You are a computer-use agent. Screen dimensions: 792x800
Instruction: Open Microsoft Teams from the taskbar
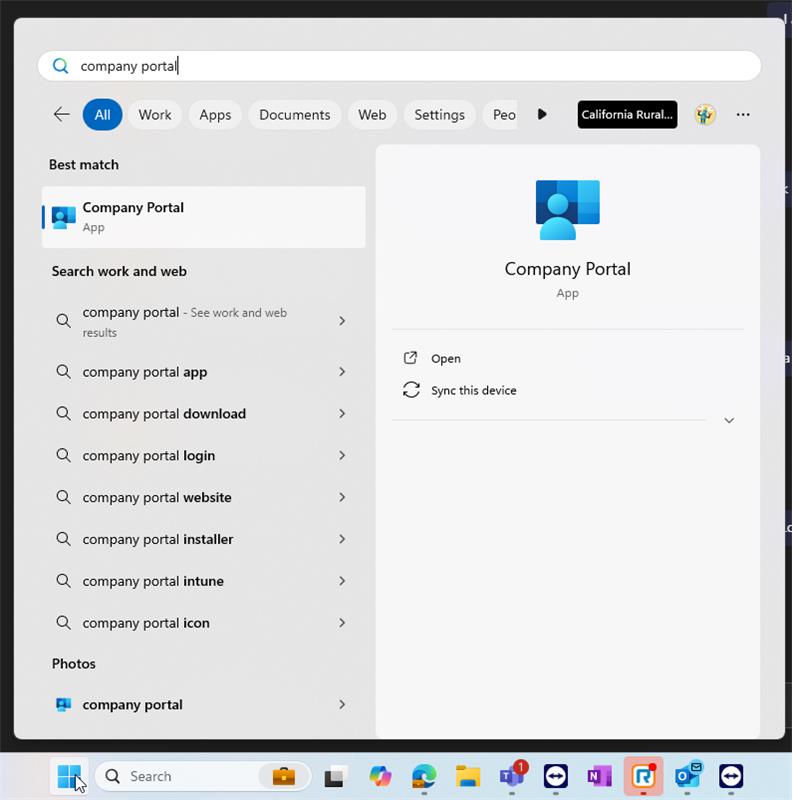pos(512,776)
